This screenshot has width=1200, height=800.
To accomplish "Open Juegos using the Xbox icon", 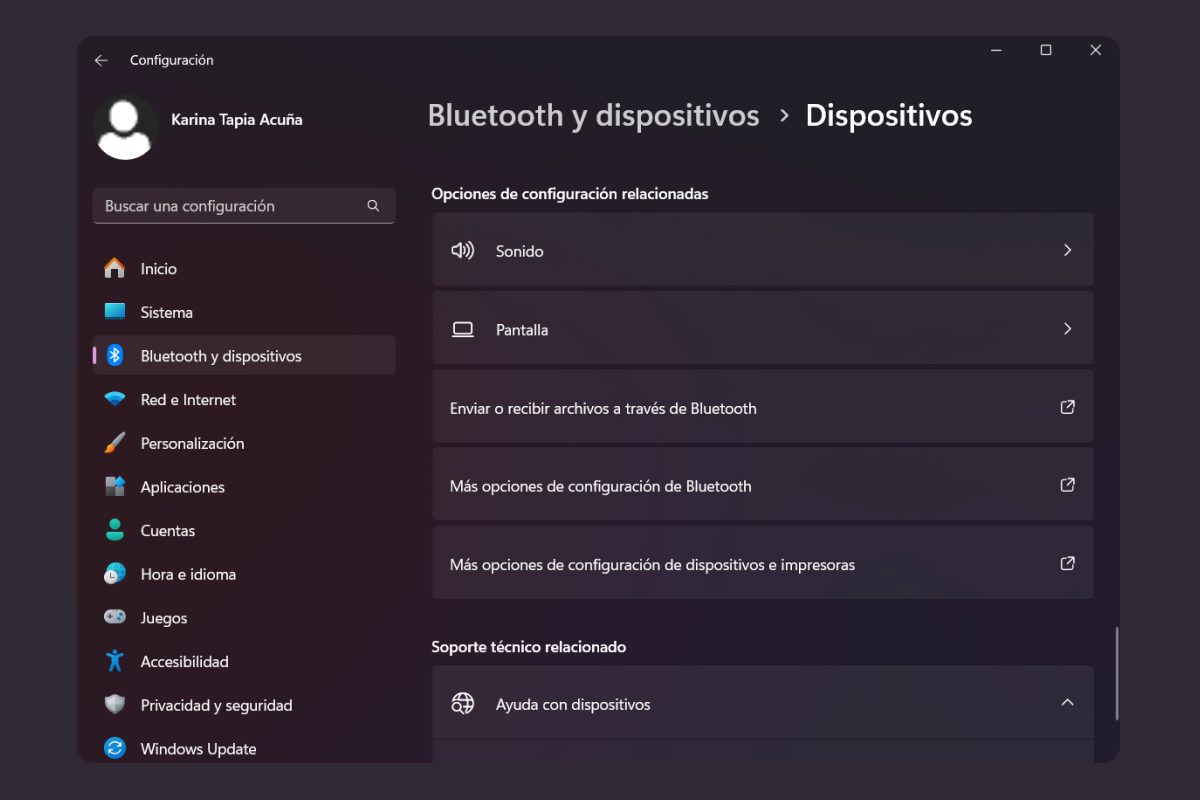I will [x=115, y=617].
